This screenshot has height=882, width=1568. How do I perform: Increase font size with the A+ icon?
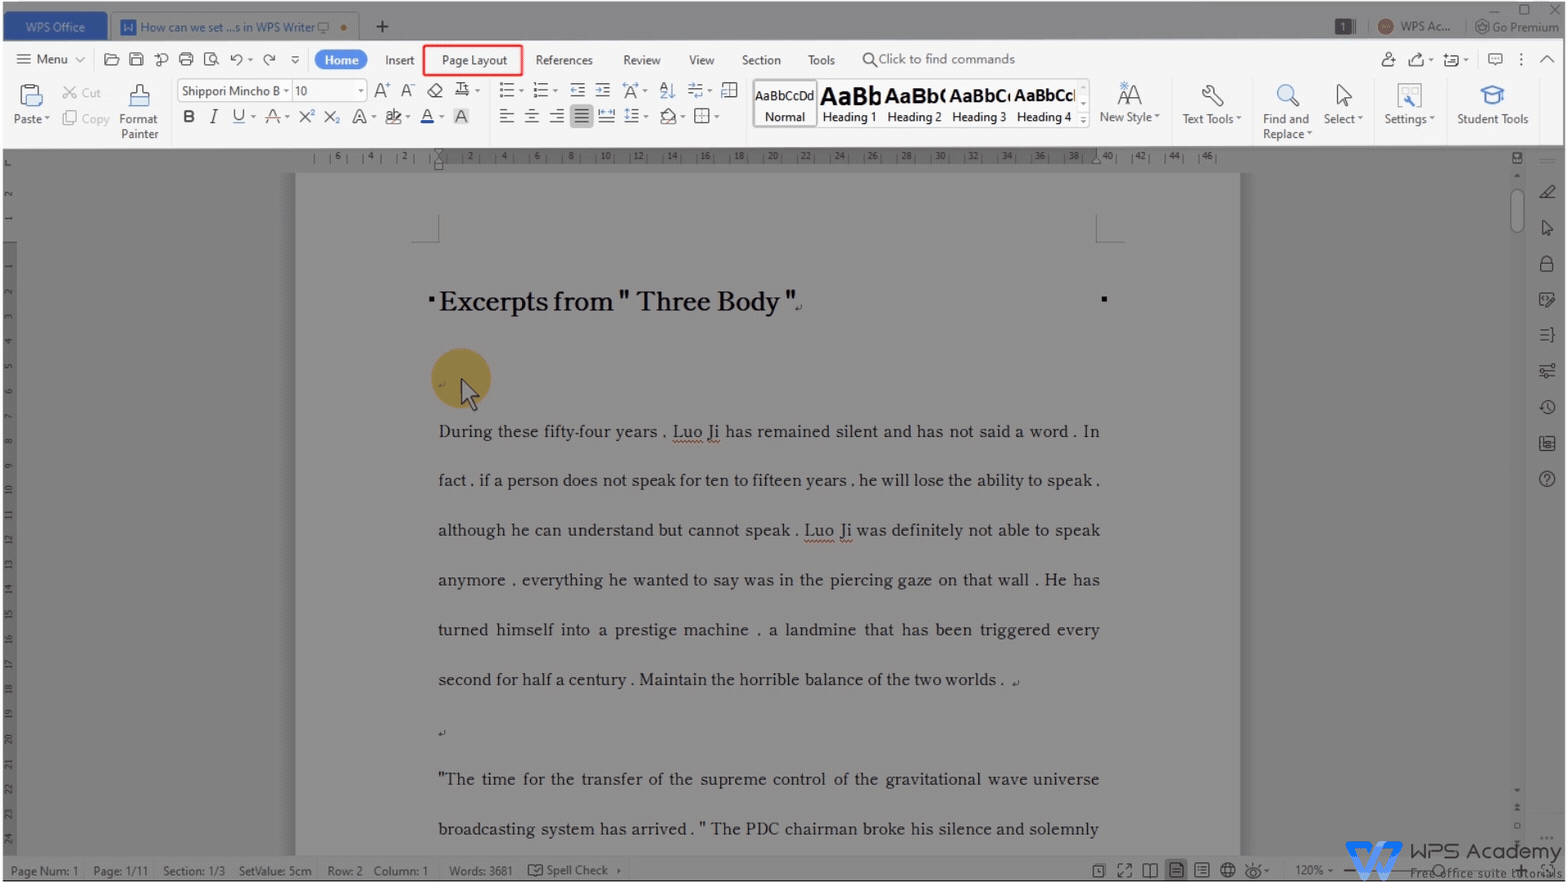382,91
